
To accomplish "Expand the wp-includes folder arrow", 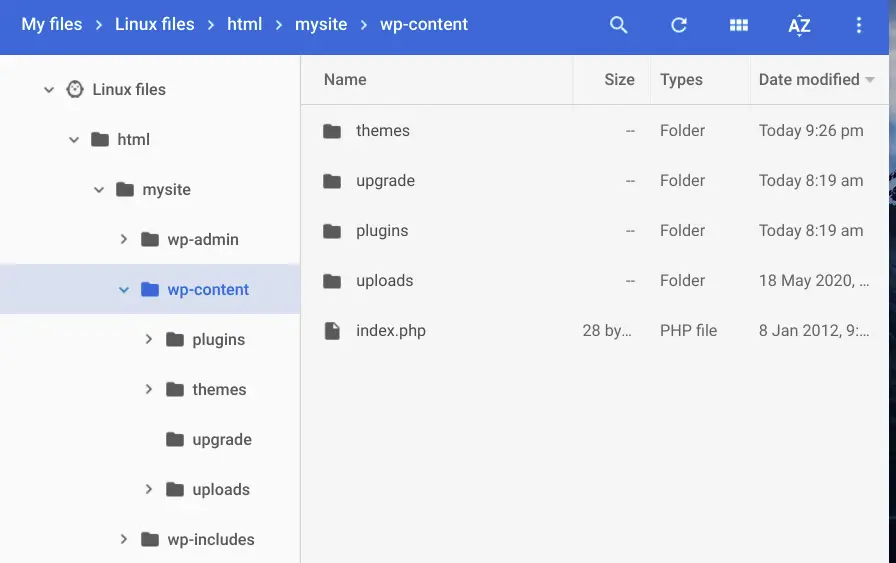I will 124,539.
